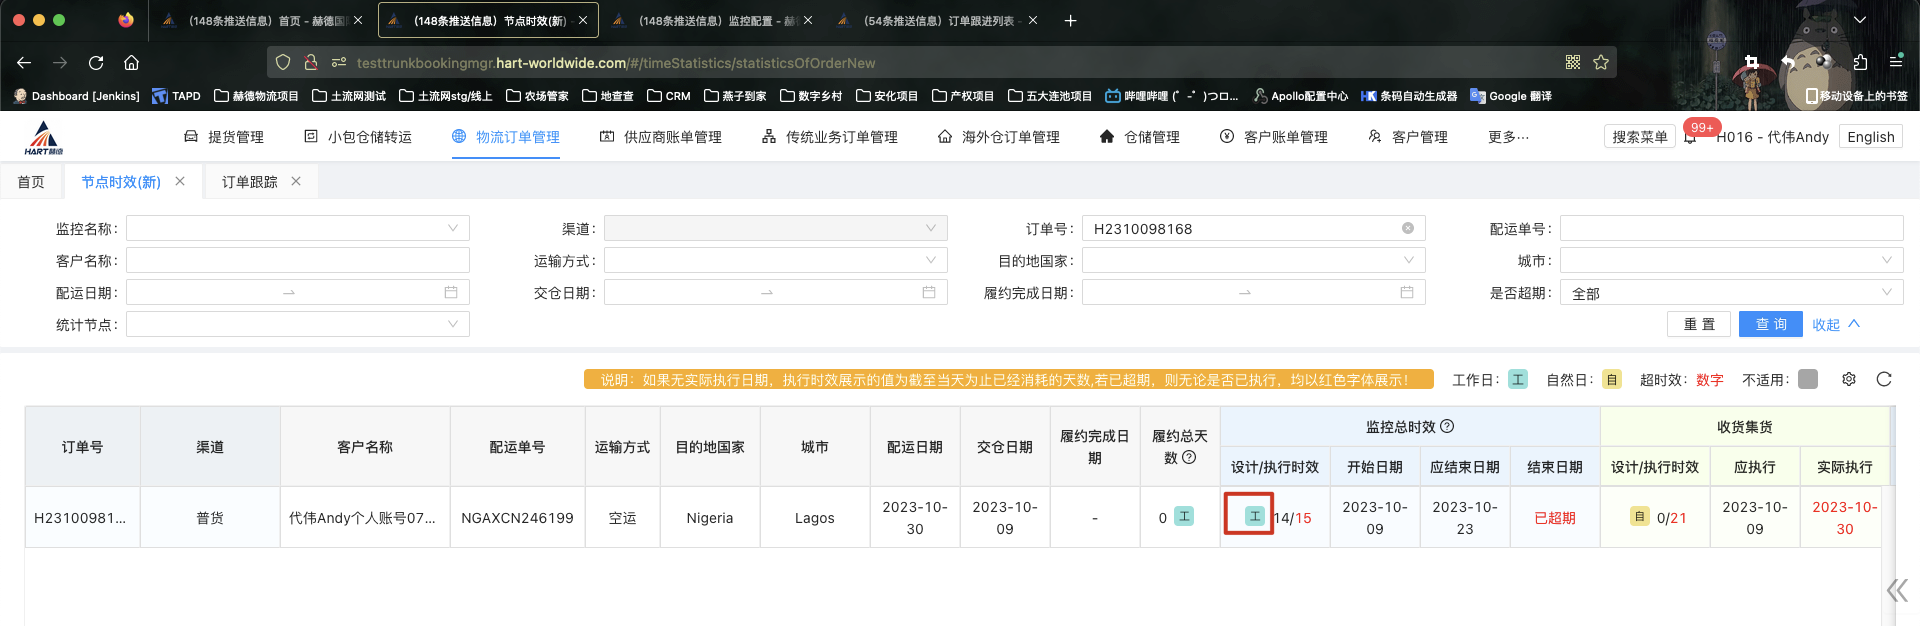Click the 配运单号 input field
Viewport: 1920px width, 626px height.
point(1730,228)
